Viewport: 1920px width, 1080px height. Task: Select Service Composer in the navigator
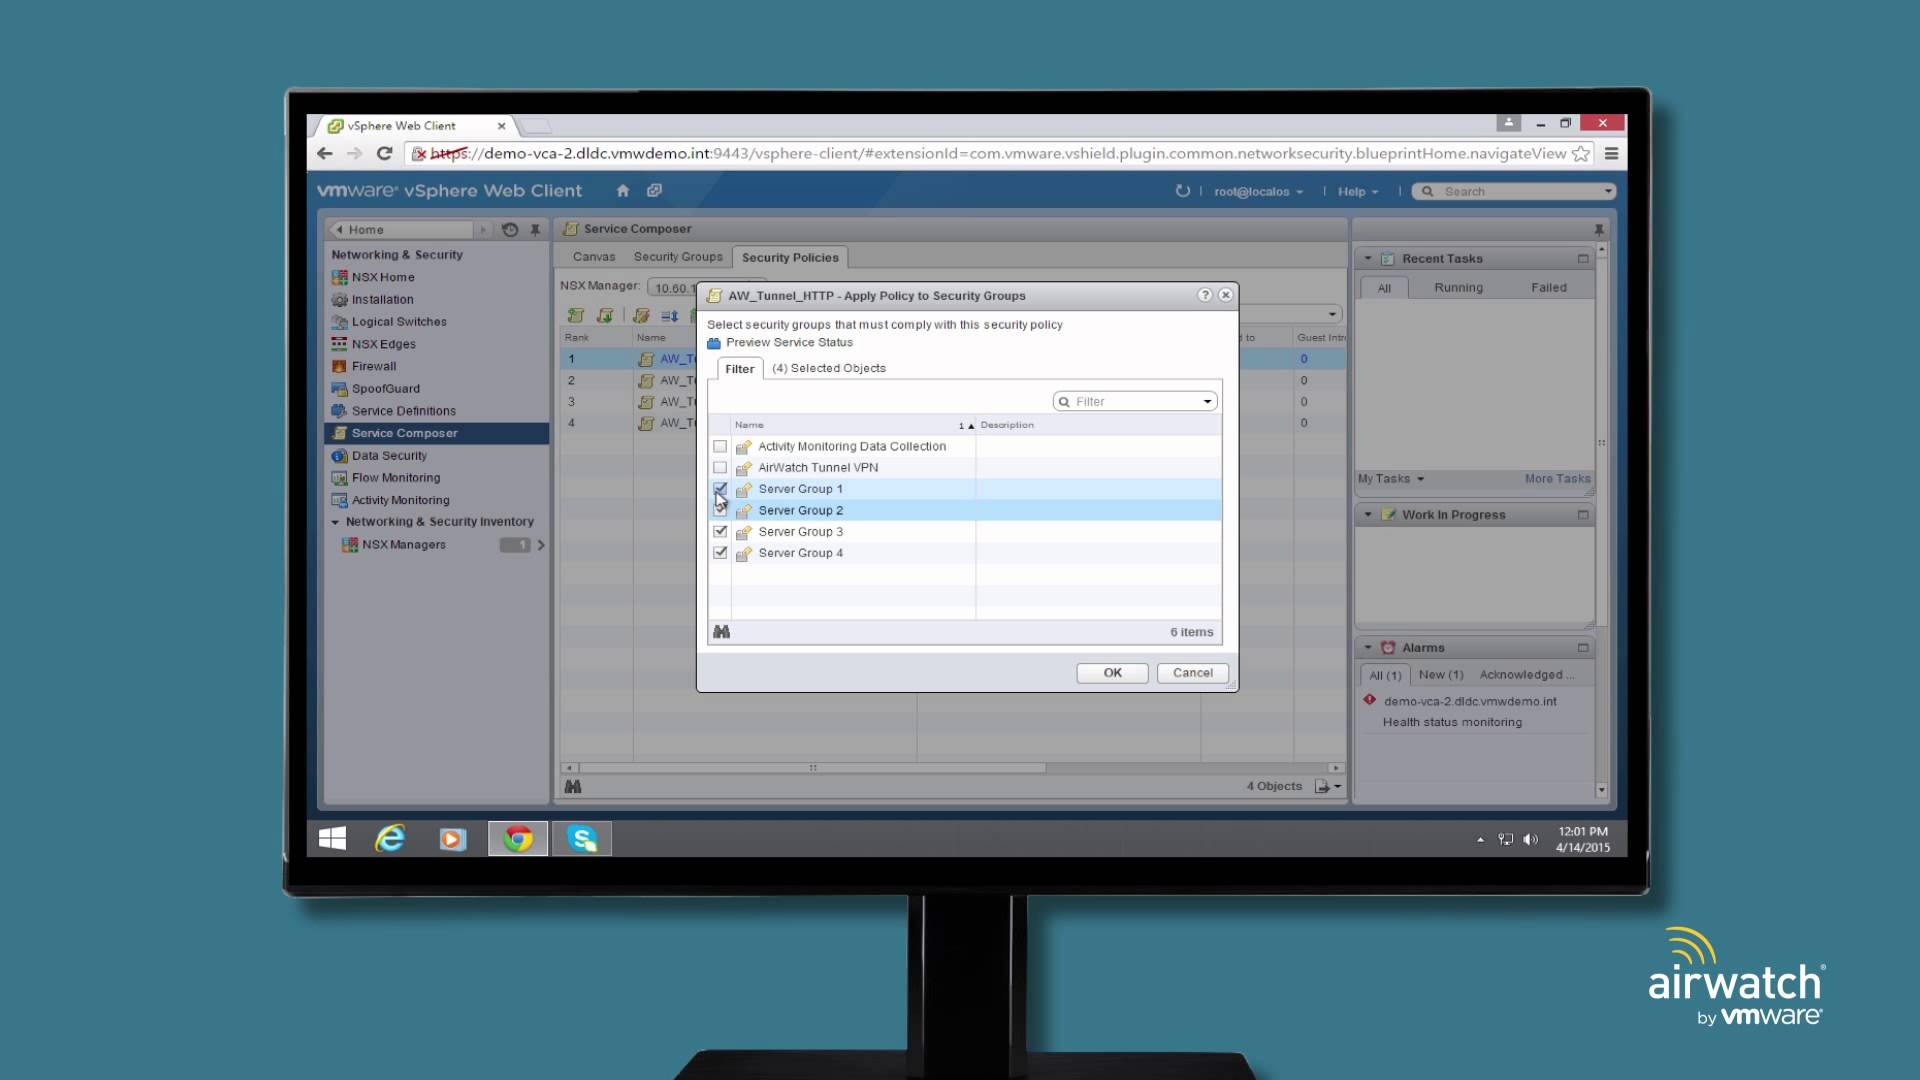(x=437, y=433)
